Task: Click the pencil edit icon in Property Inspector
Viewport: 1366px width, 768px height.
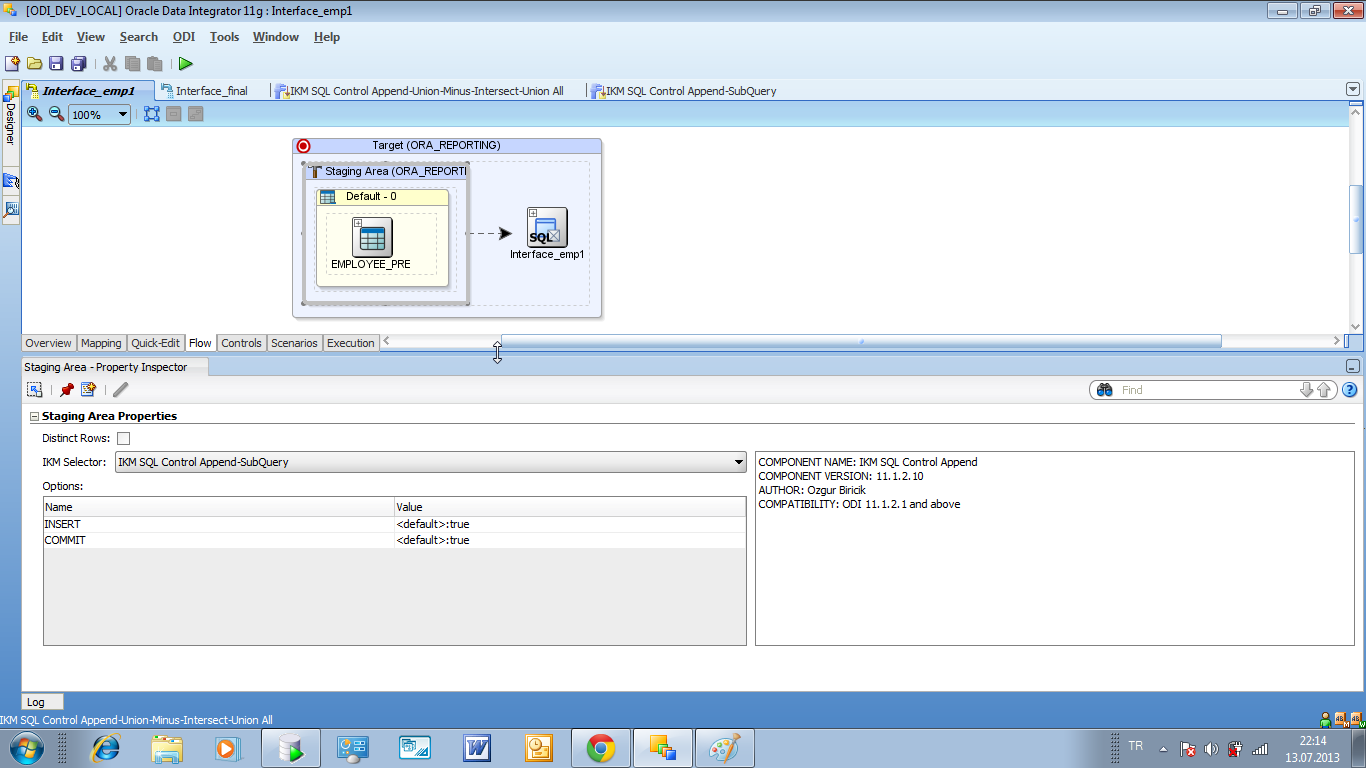Action: (121, 390)
